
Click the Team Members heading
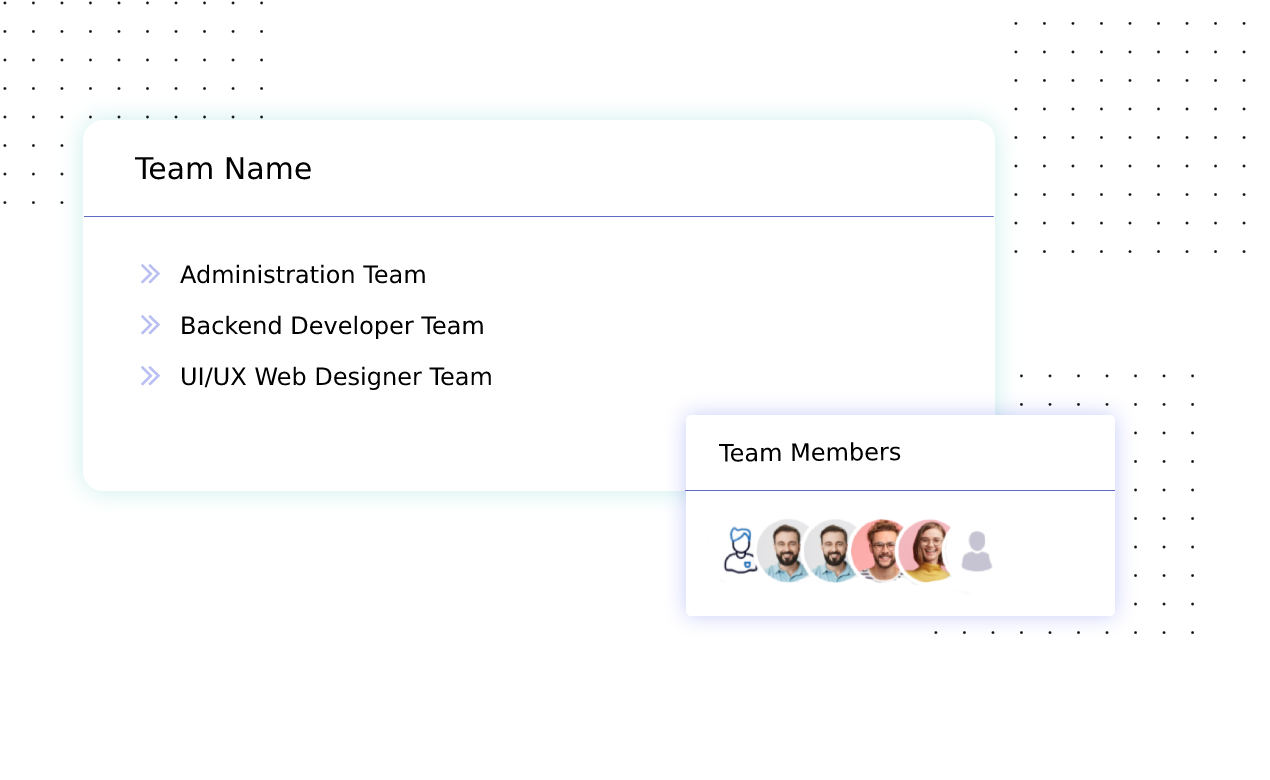click(x=809, y=453)
